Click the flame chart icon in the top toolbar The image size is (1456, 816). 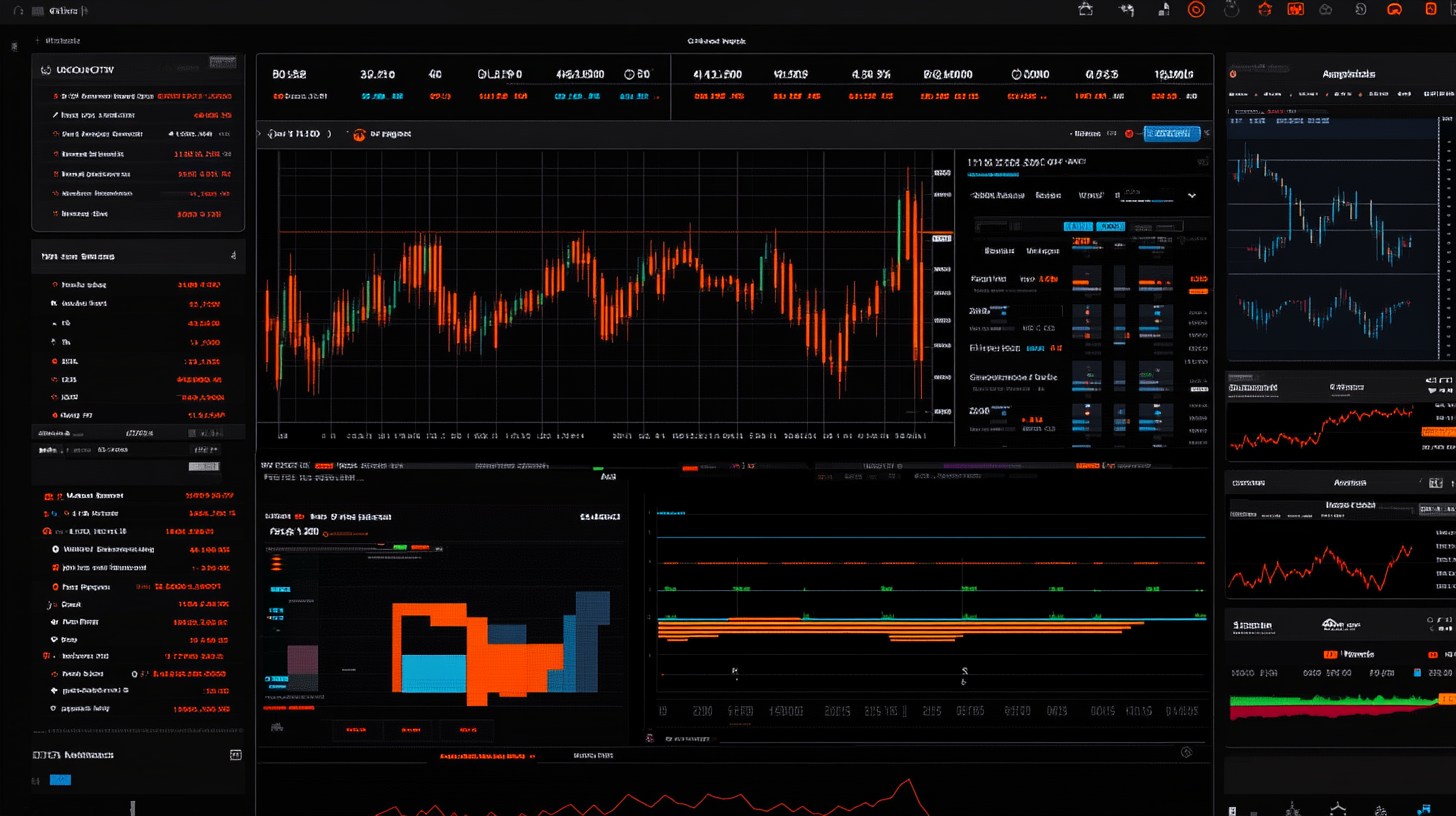pos(1295,9)
